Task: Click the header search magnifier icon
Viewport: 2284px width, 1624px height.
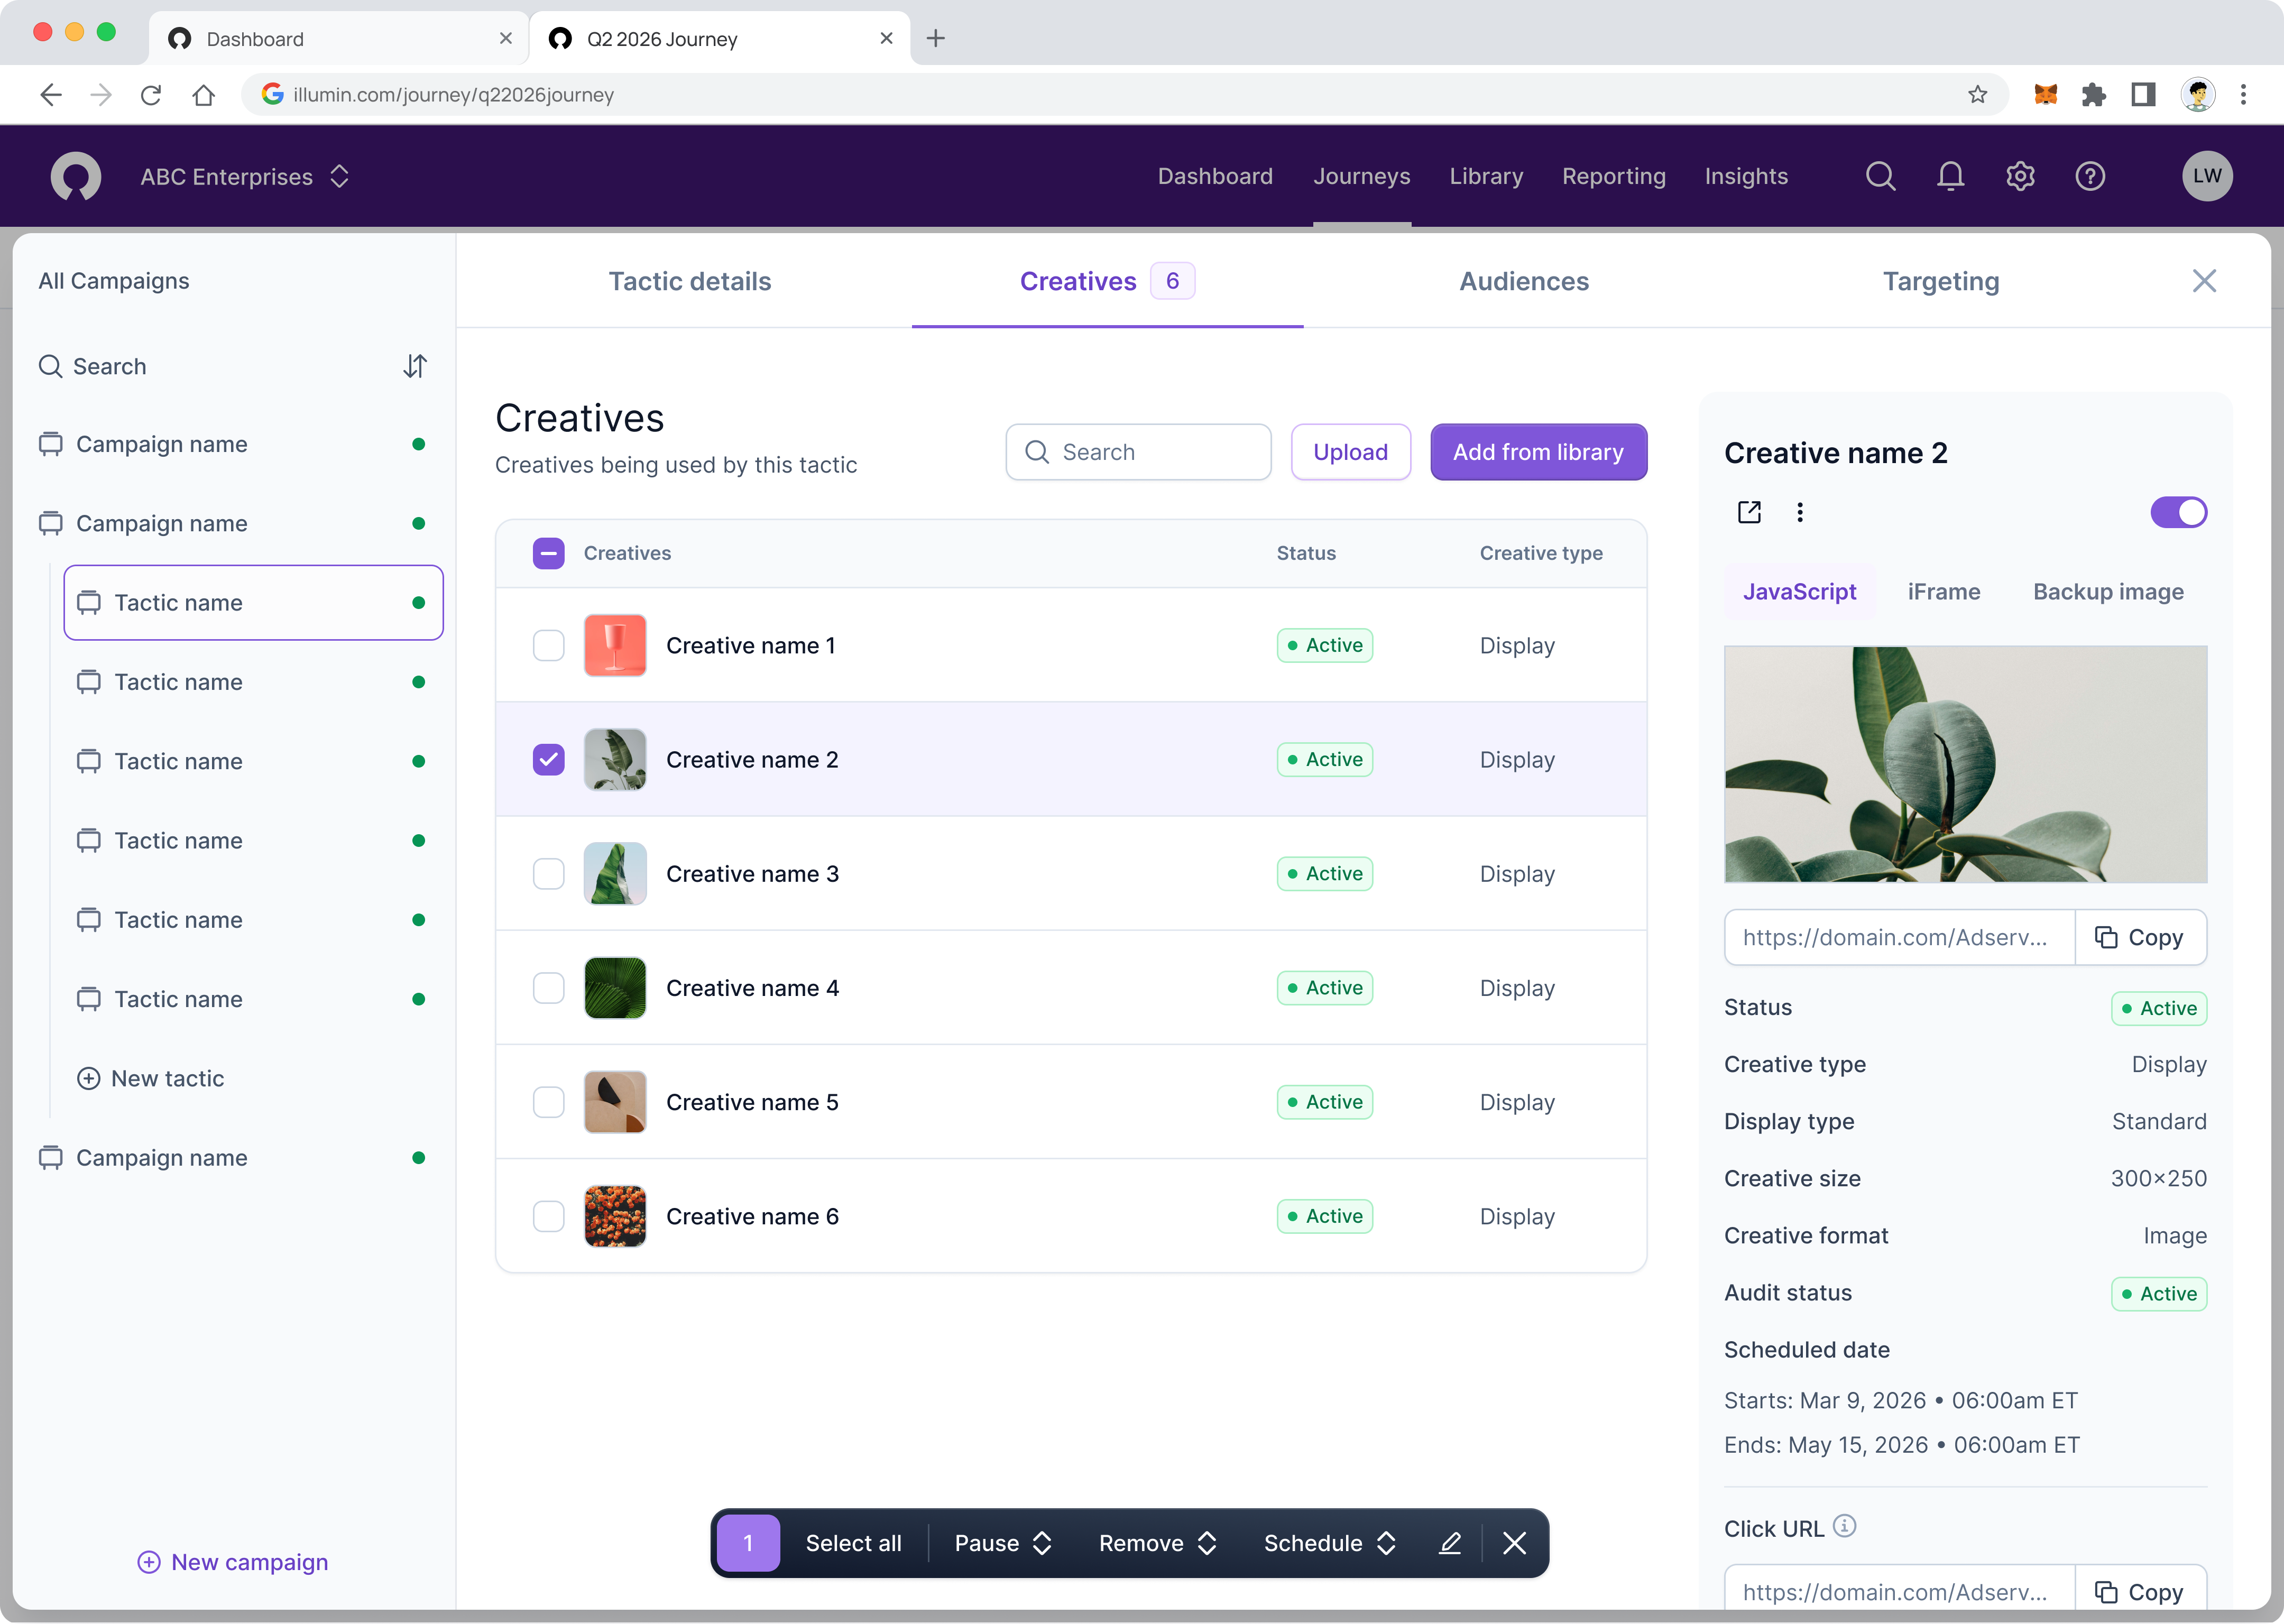Action: (x=1880, y=176)
